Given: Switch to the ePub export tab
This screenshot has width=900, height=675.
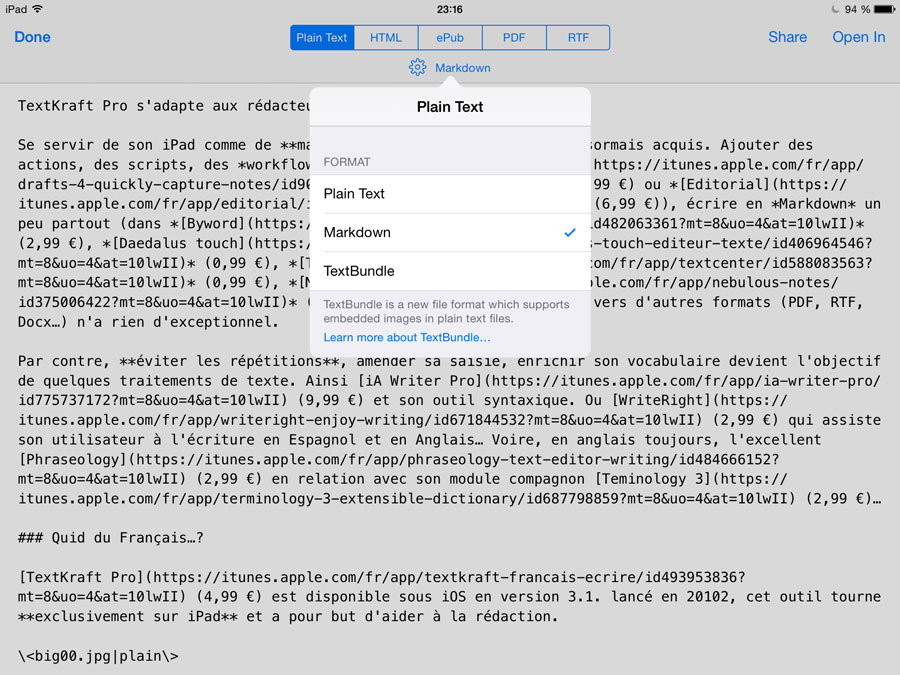Looking at the screenshot, I should 450,38.
